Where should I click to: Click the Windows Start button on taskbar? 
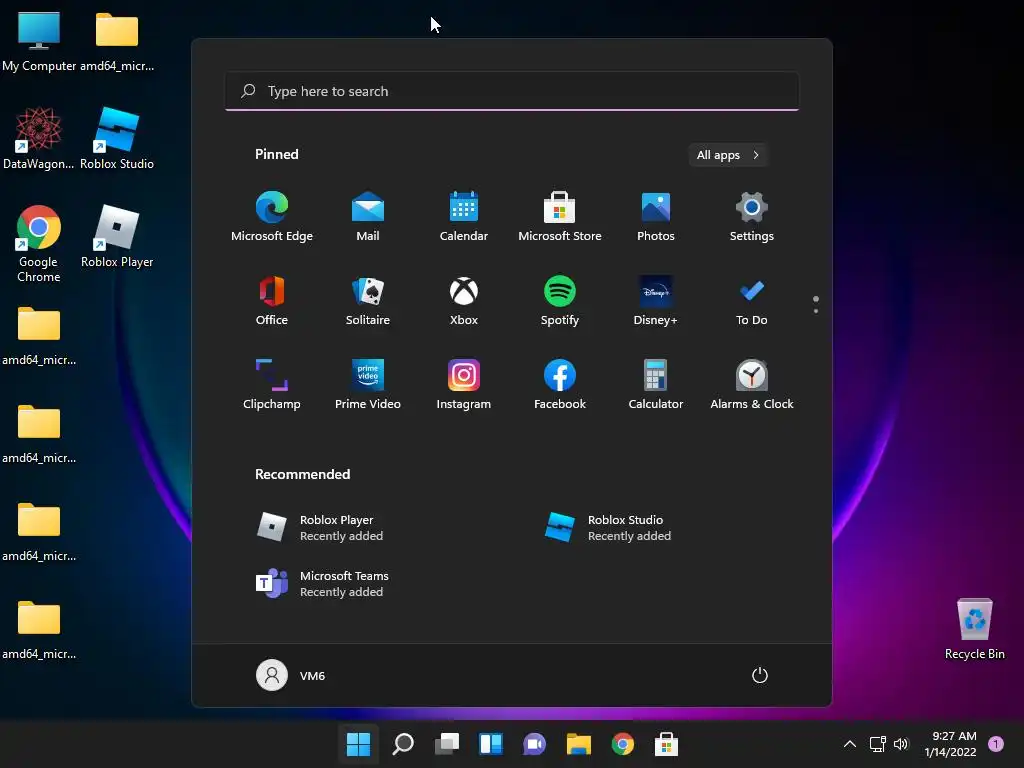coord(359,744)
